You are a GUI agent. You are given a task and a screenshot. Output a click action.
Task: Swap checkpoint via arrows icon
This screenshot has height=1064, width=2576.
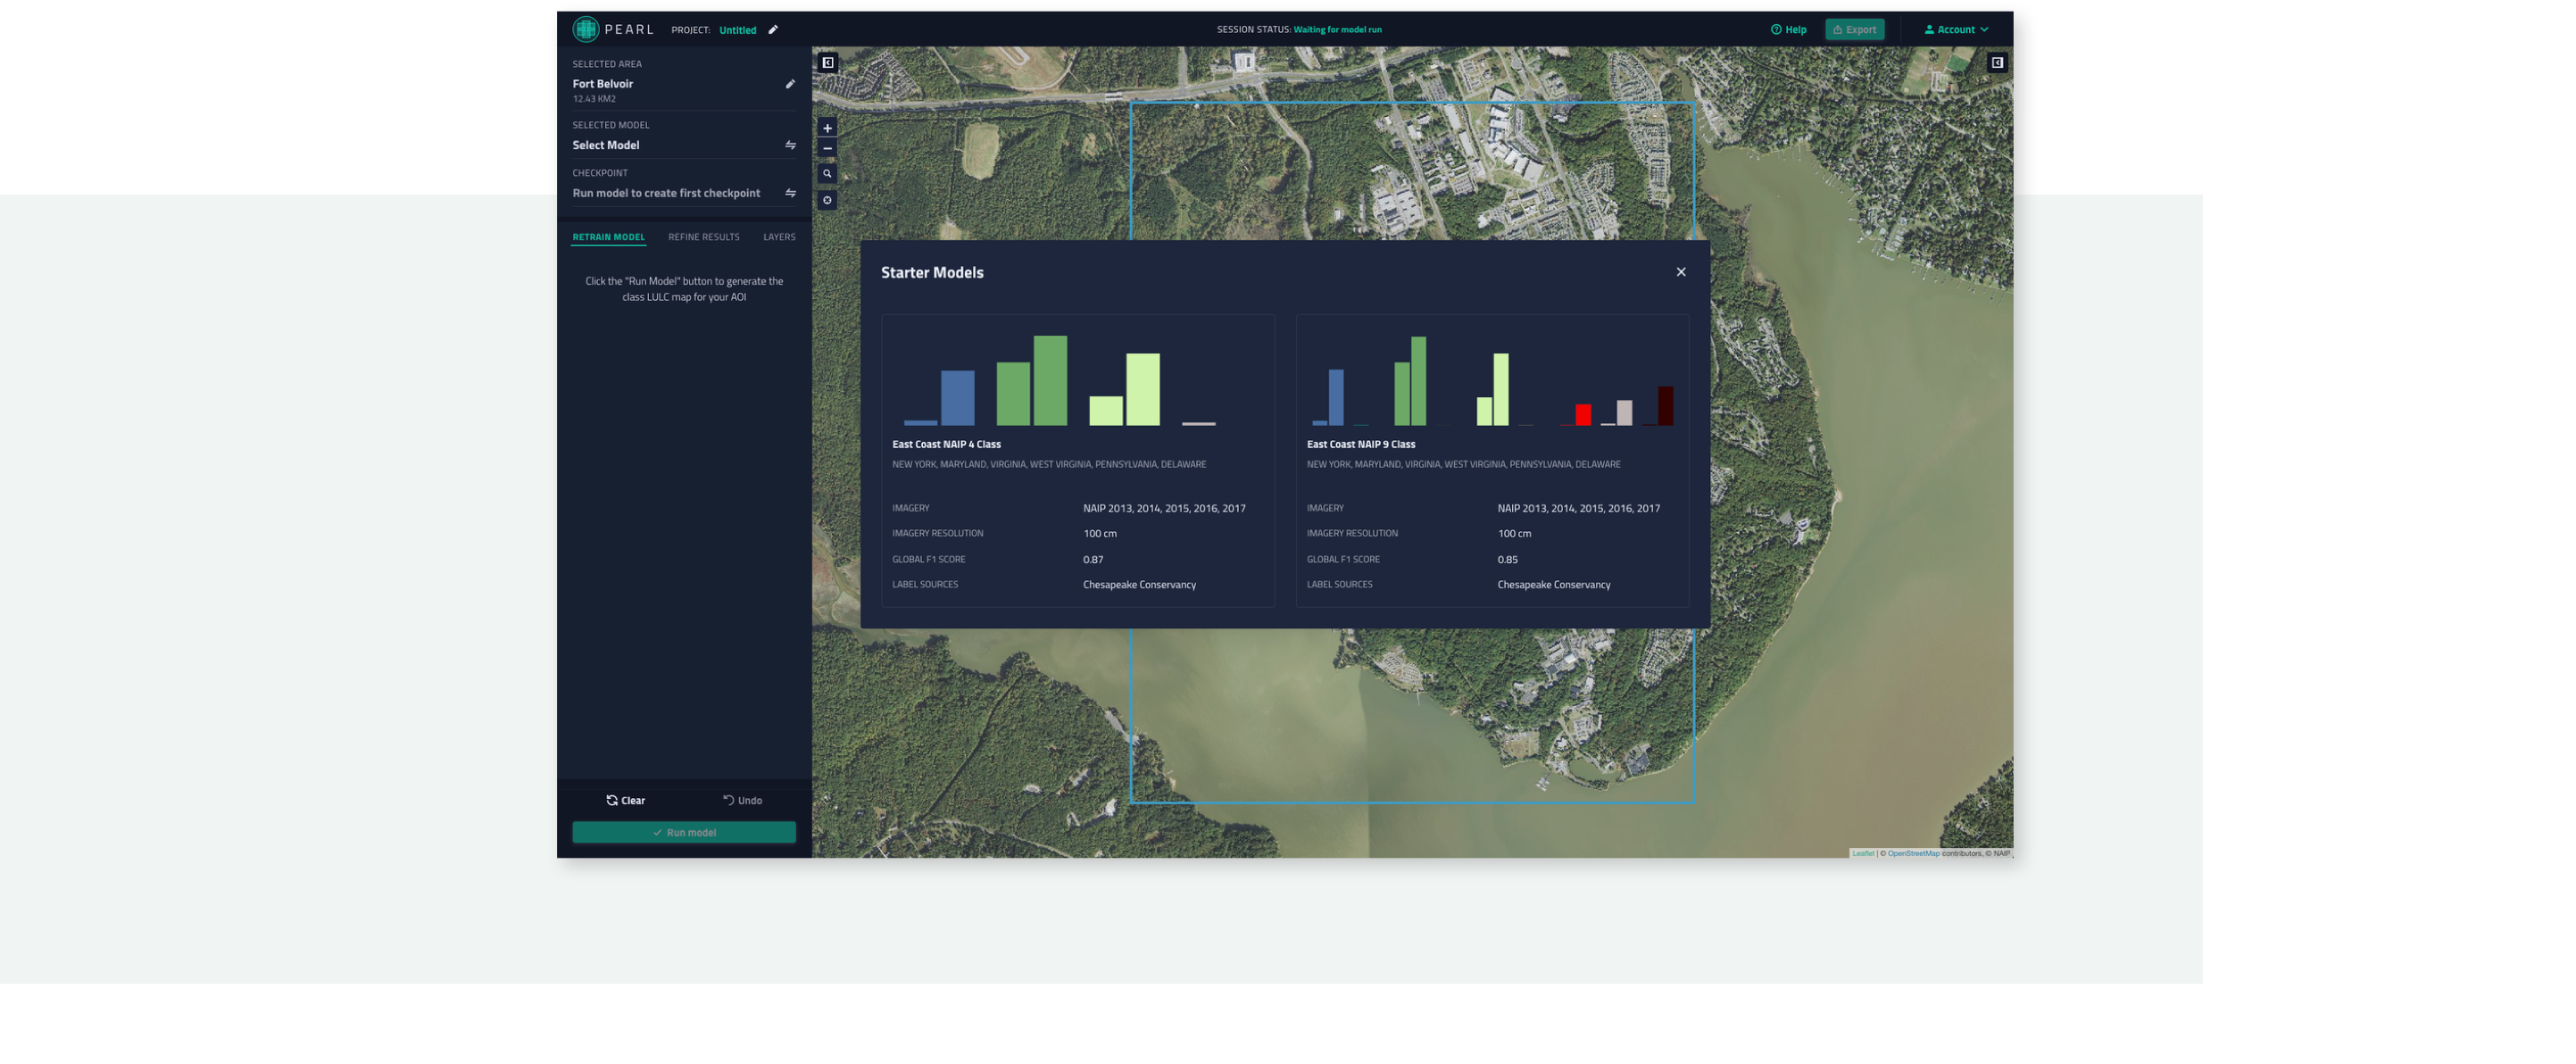[790, 193]
